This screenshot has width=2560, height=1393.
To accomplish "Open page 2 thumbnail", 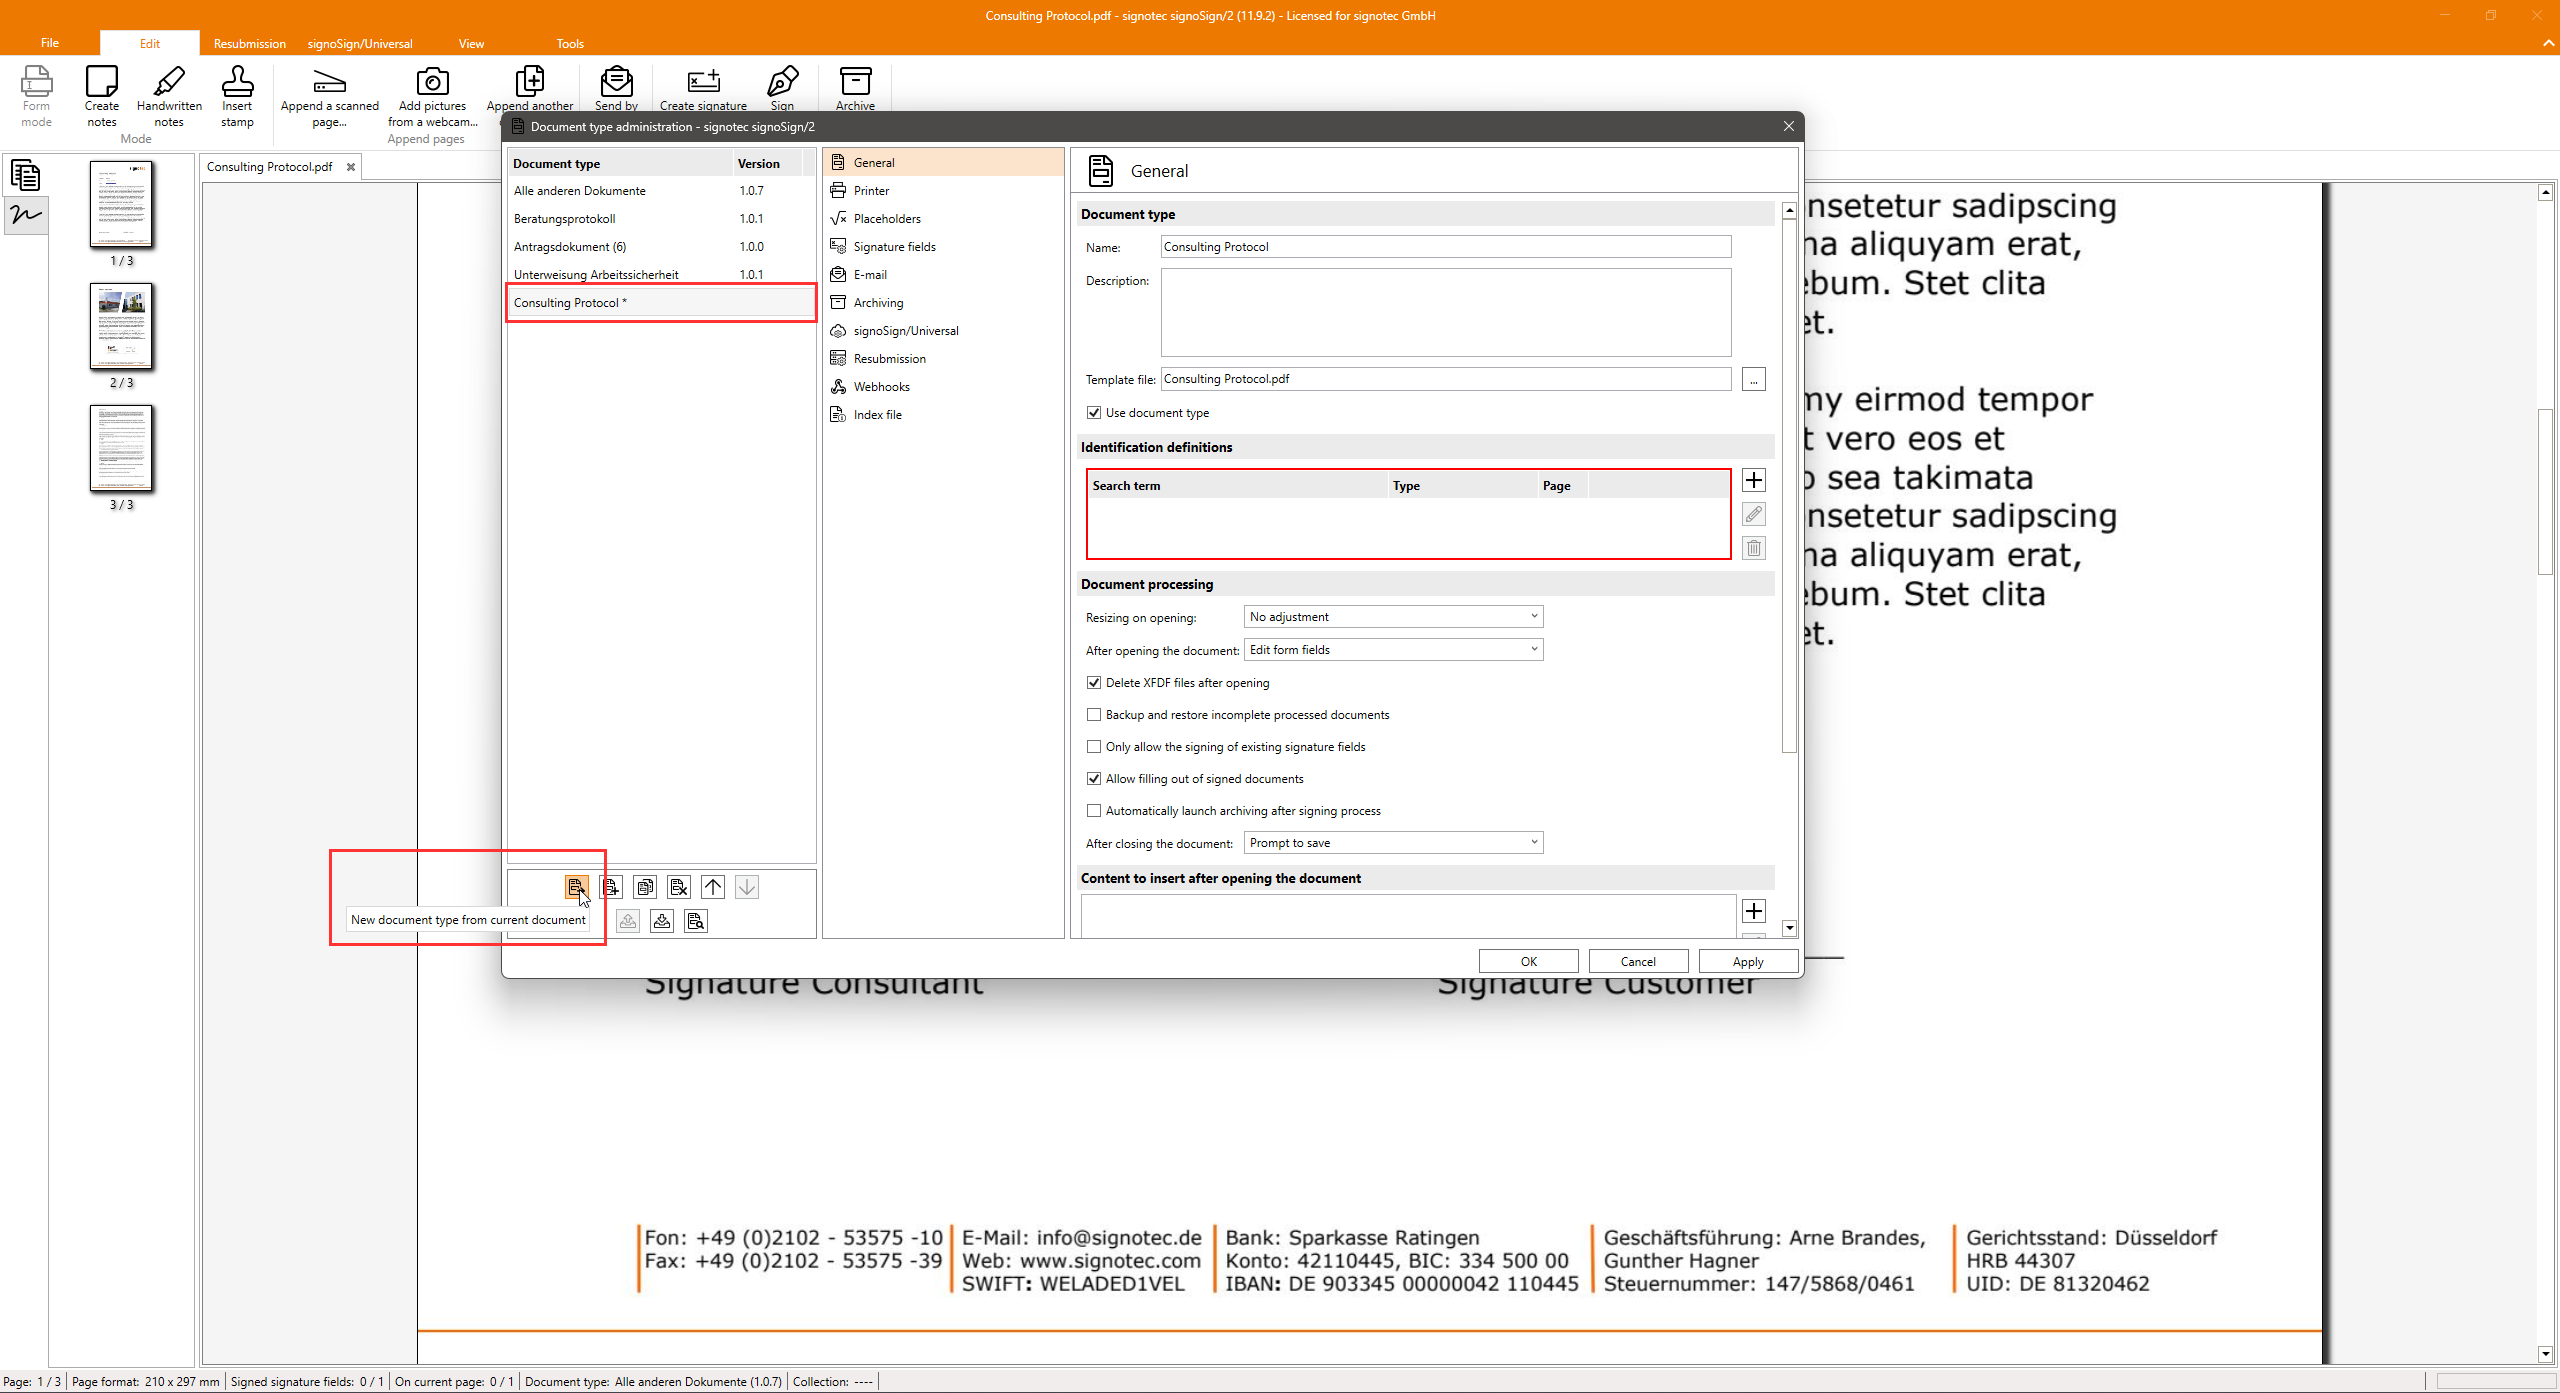I will pos(121,326).
